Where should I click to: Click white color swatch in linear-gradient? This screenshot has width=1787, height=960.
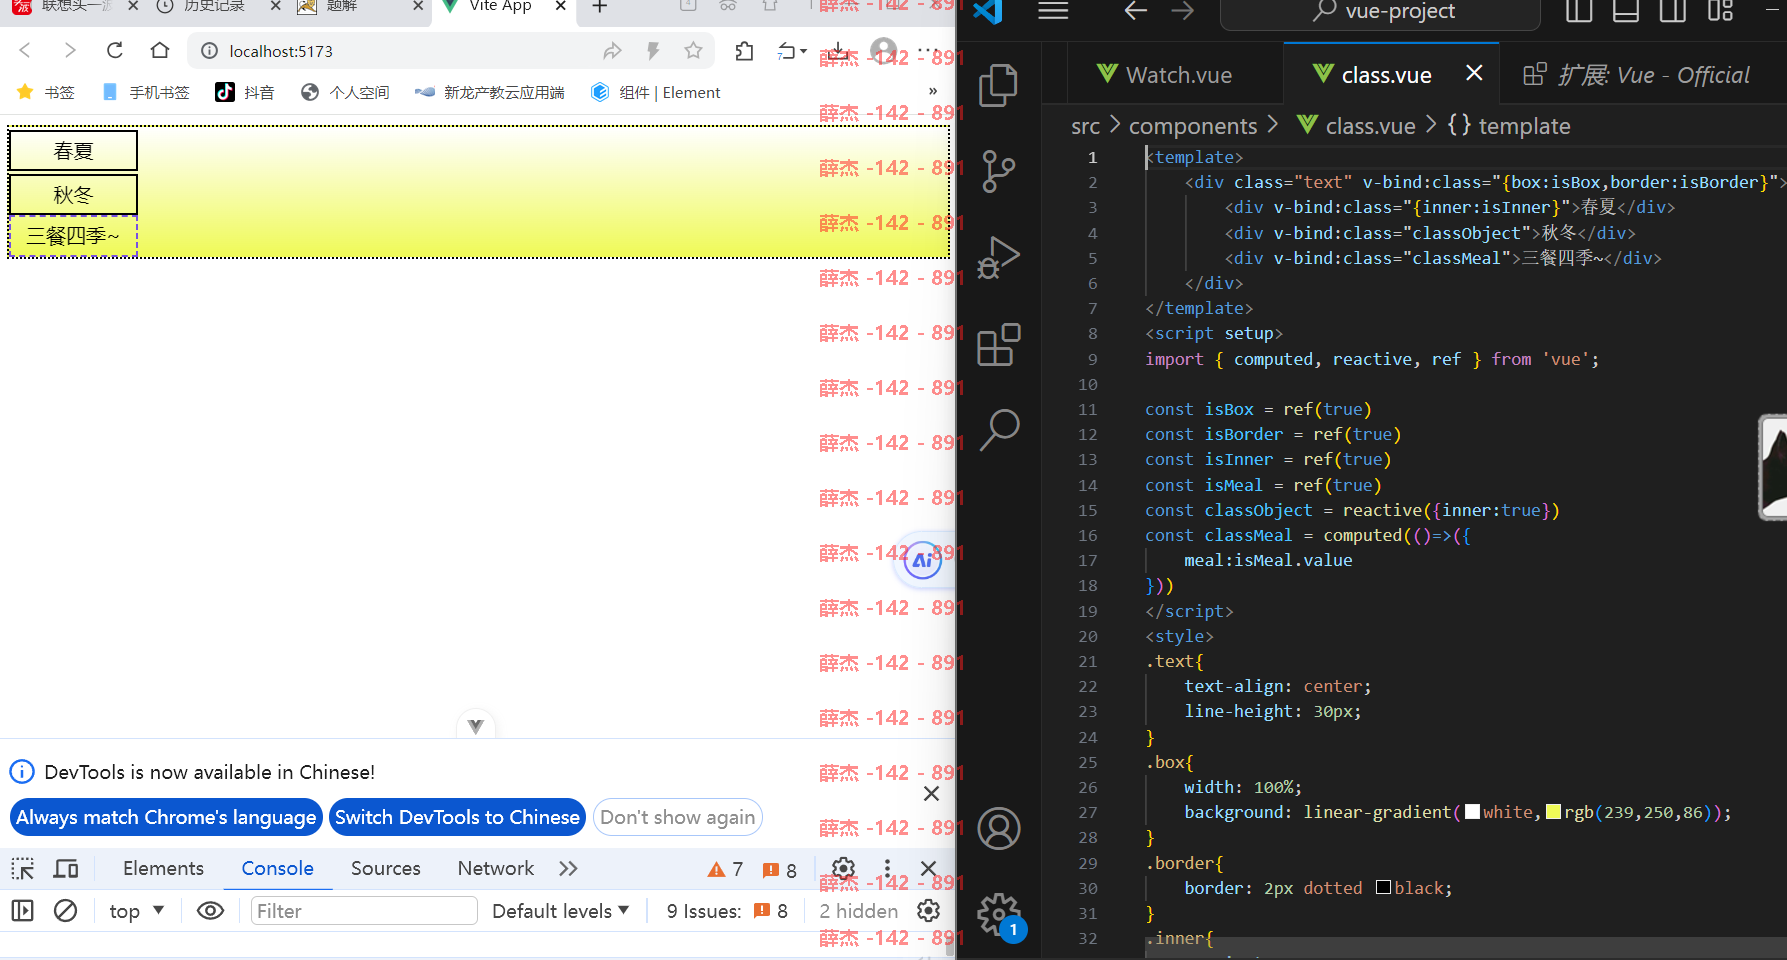tap(1472, 812)
